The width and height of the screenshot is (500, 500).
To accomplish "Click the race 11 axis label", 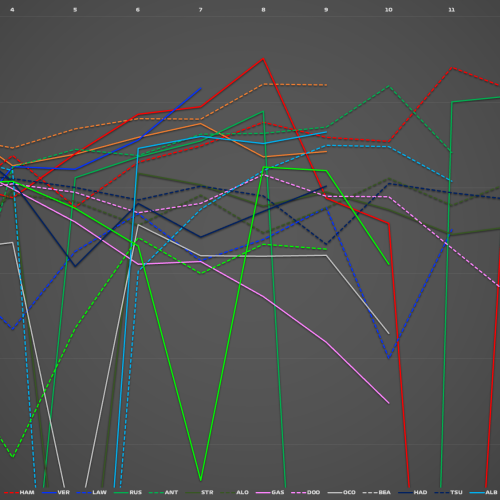I will [451, 10].
